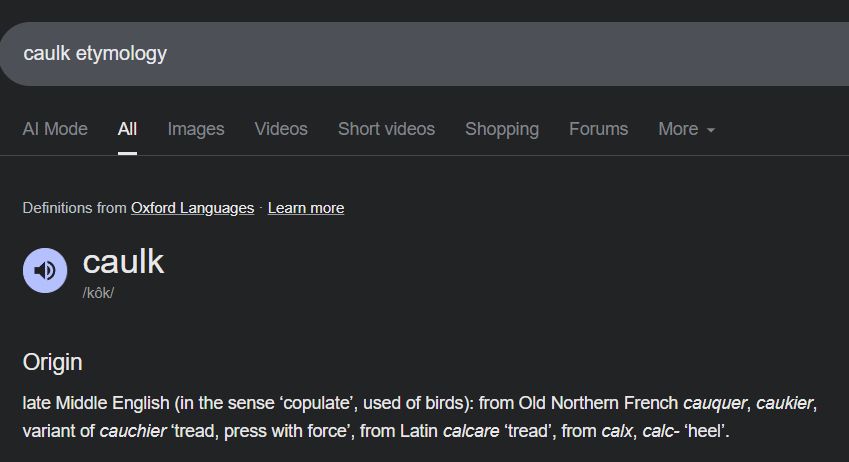The width and height of the screenshot is (849, 462).
Task: Go to the Videos tab
Action: pyautogui.click(x=281, y=129)
